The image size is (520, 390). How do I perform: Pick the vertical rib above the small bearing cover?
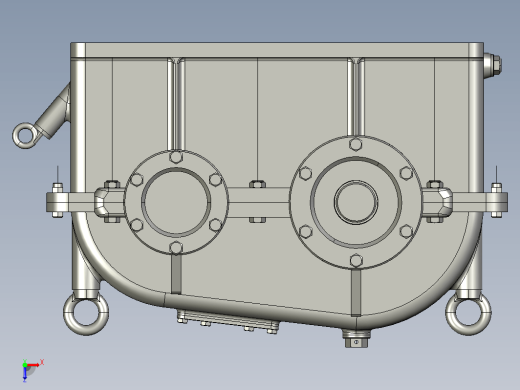point(176,104)
